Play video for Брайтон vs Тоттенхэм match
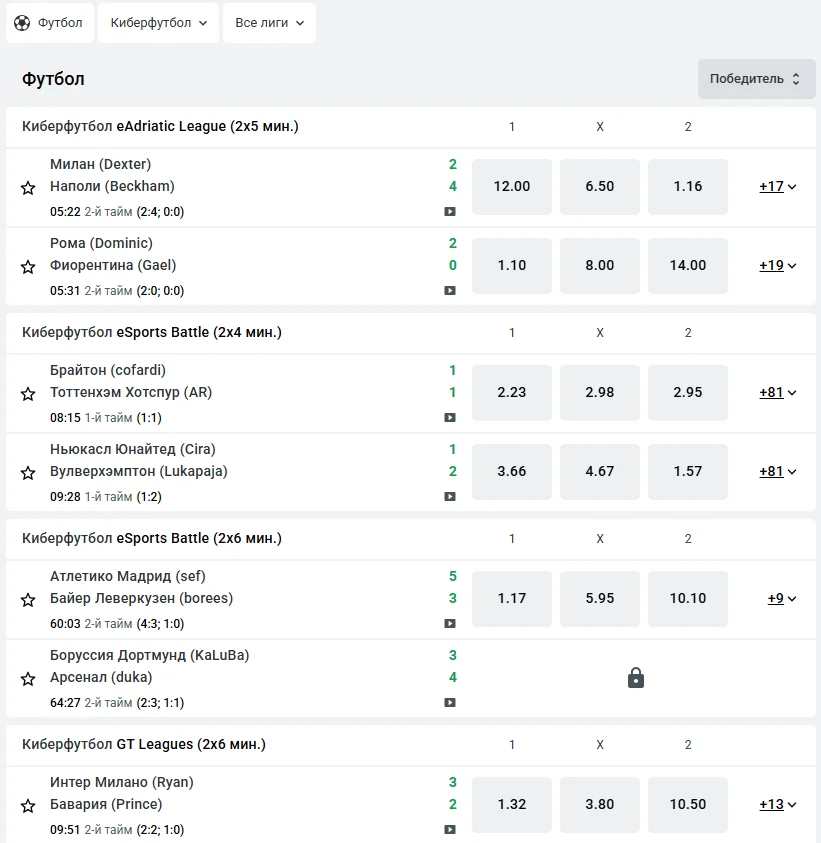Image resolution: width=821 pixels, height=843 pixels. [450, 418]
